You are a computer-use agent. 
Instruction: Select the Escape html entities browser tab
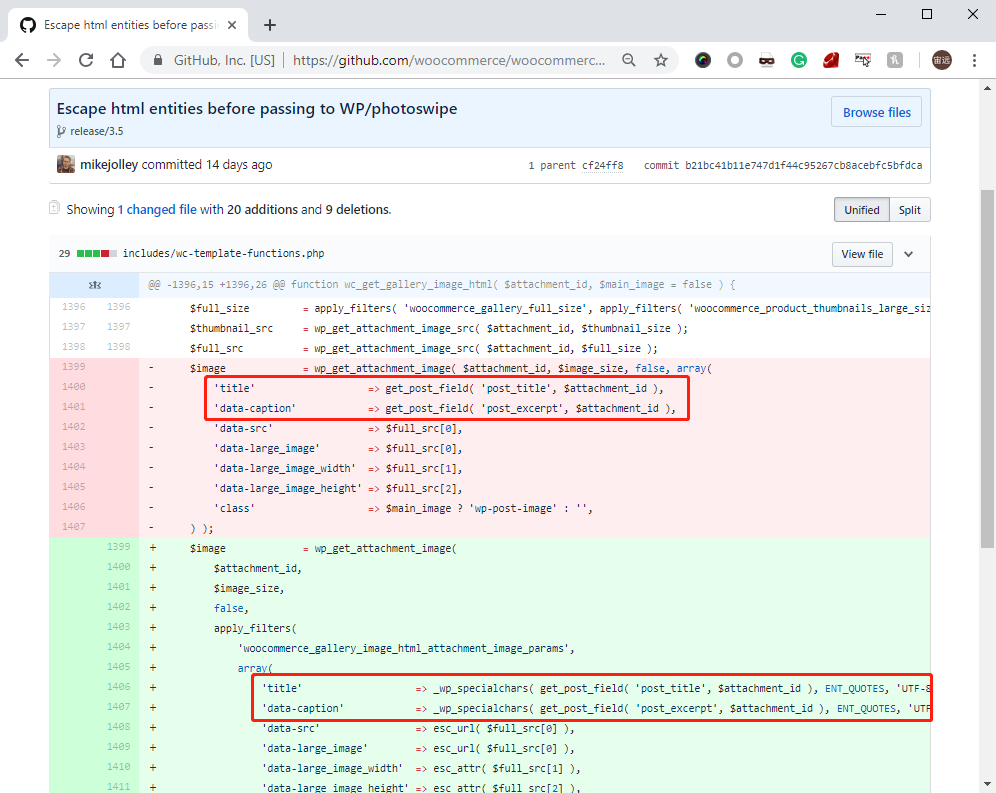pos(127,25)
